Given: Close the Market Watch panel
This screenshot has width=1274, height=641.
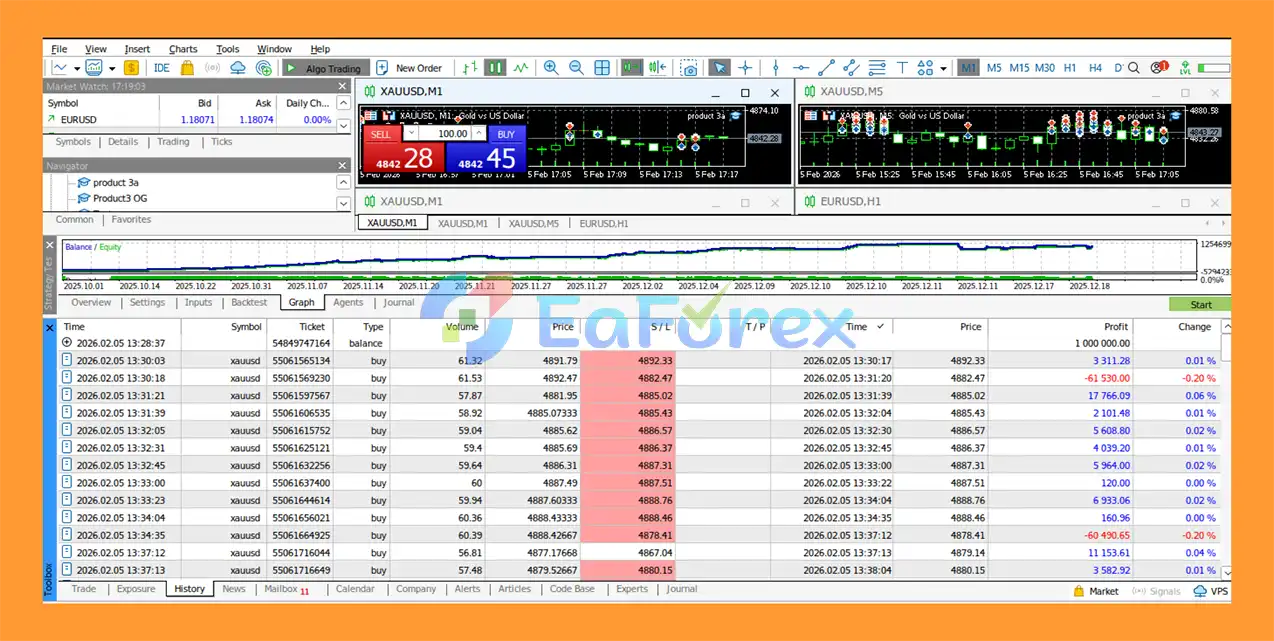Looking at the screenshot, I should [343, 86].
